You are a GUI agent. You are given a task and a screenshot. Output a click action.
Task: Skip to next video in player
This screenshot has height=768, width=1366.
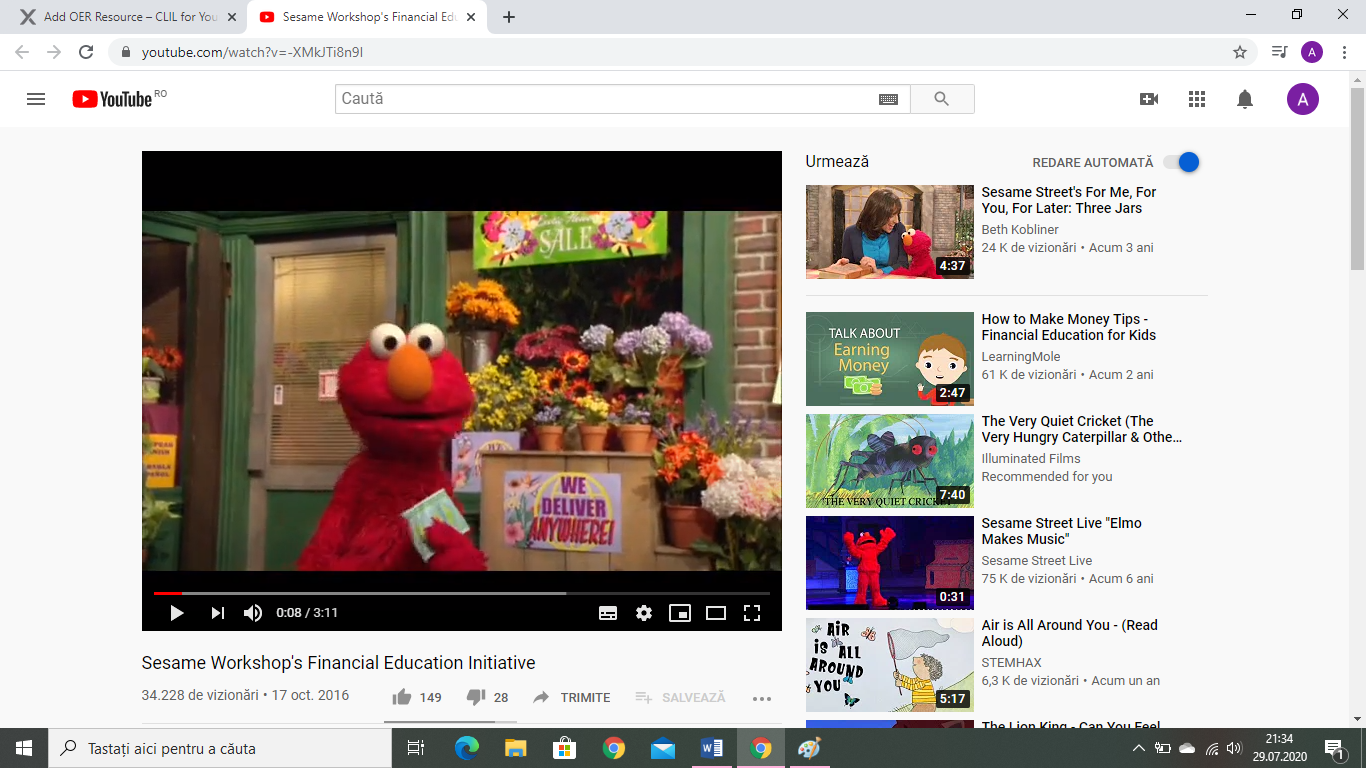(217, 613)
